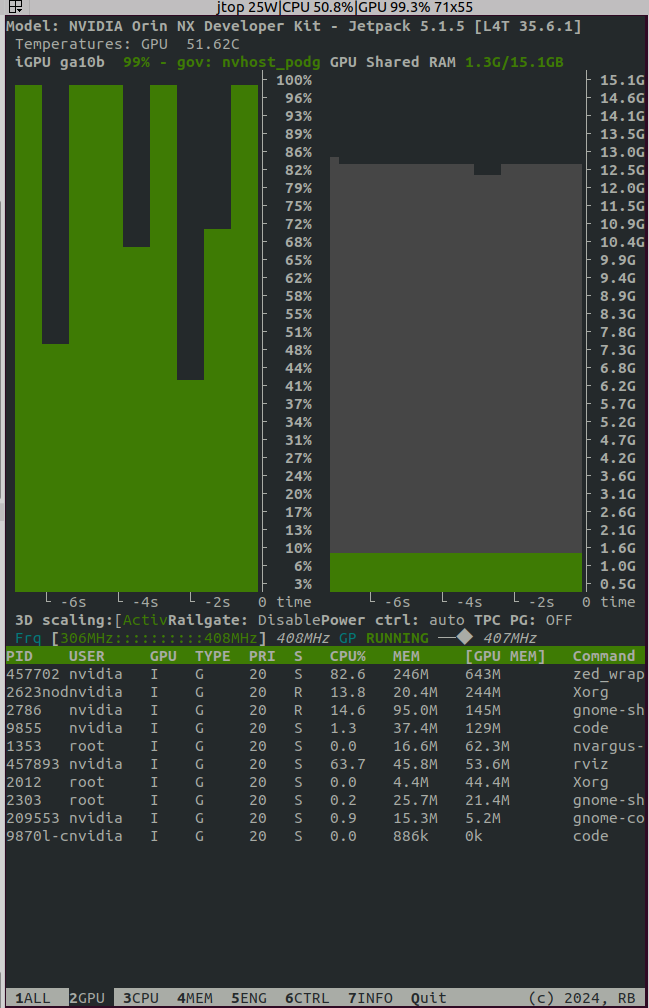Click the (c) 2024, RB credit text
This screenshot has height=1008, width=649.
coord(582,998)
